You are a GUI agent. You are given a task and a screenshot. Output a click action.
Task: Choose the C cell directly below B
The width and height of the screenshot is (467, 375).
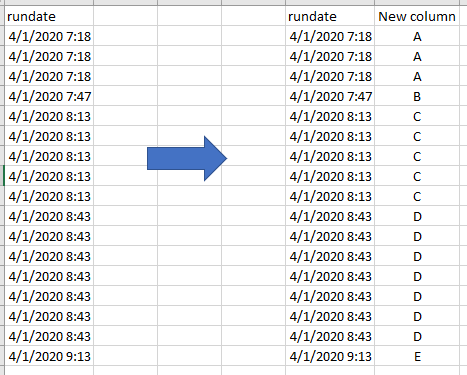[417, 116]
